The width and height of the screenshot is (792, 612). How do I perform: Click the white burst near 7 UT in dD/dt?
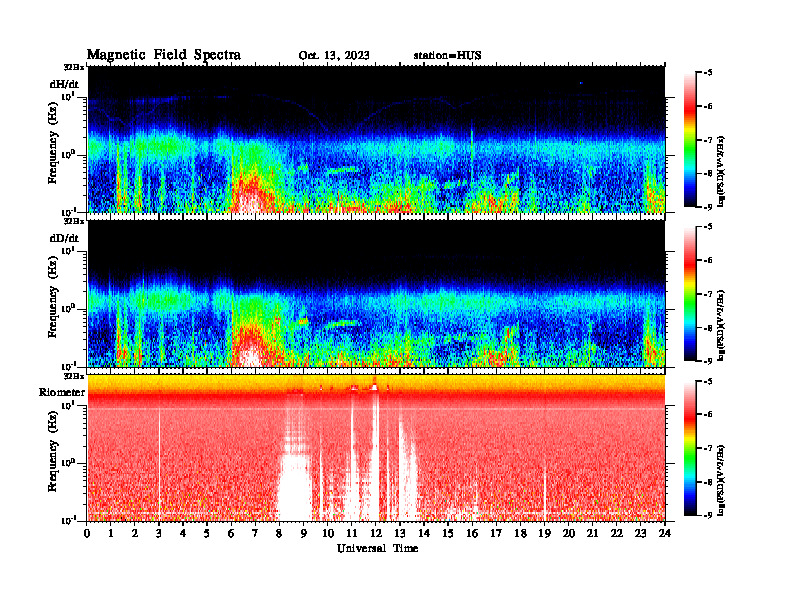[x=251, y=356]
